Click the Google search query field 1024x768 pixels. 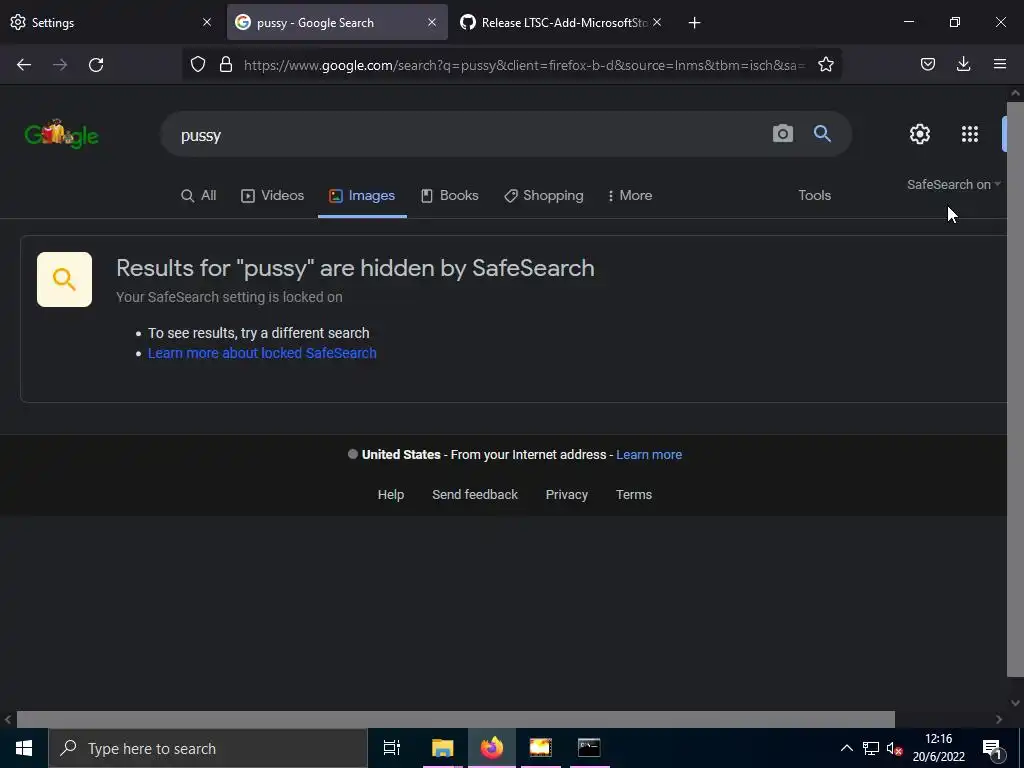coord(464,135)
